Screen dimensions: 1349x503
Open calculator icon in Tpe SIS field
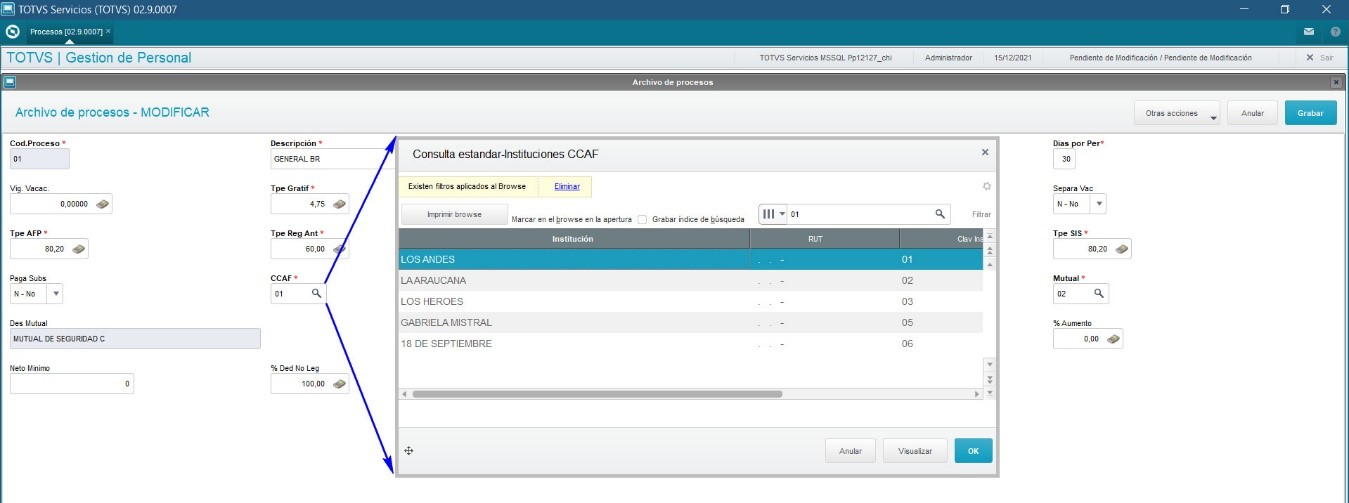1121,248
